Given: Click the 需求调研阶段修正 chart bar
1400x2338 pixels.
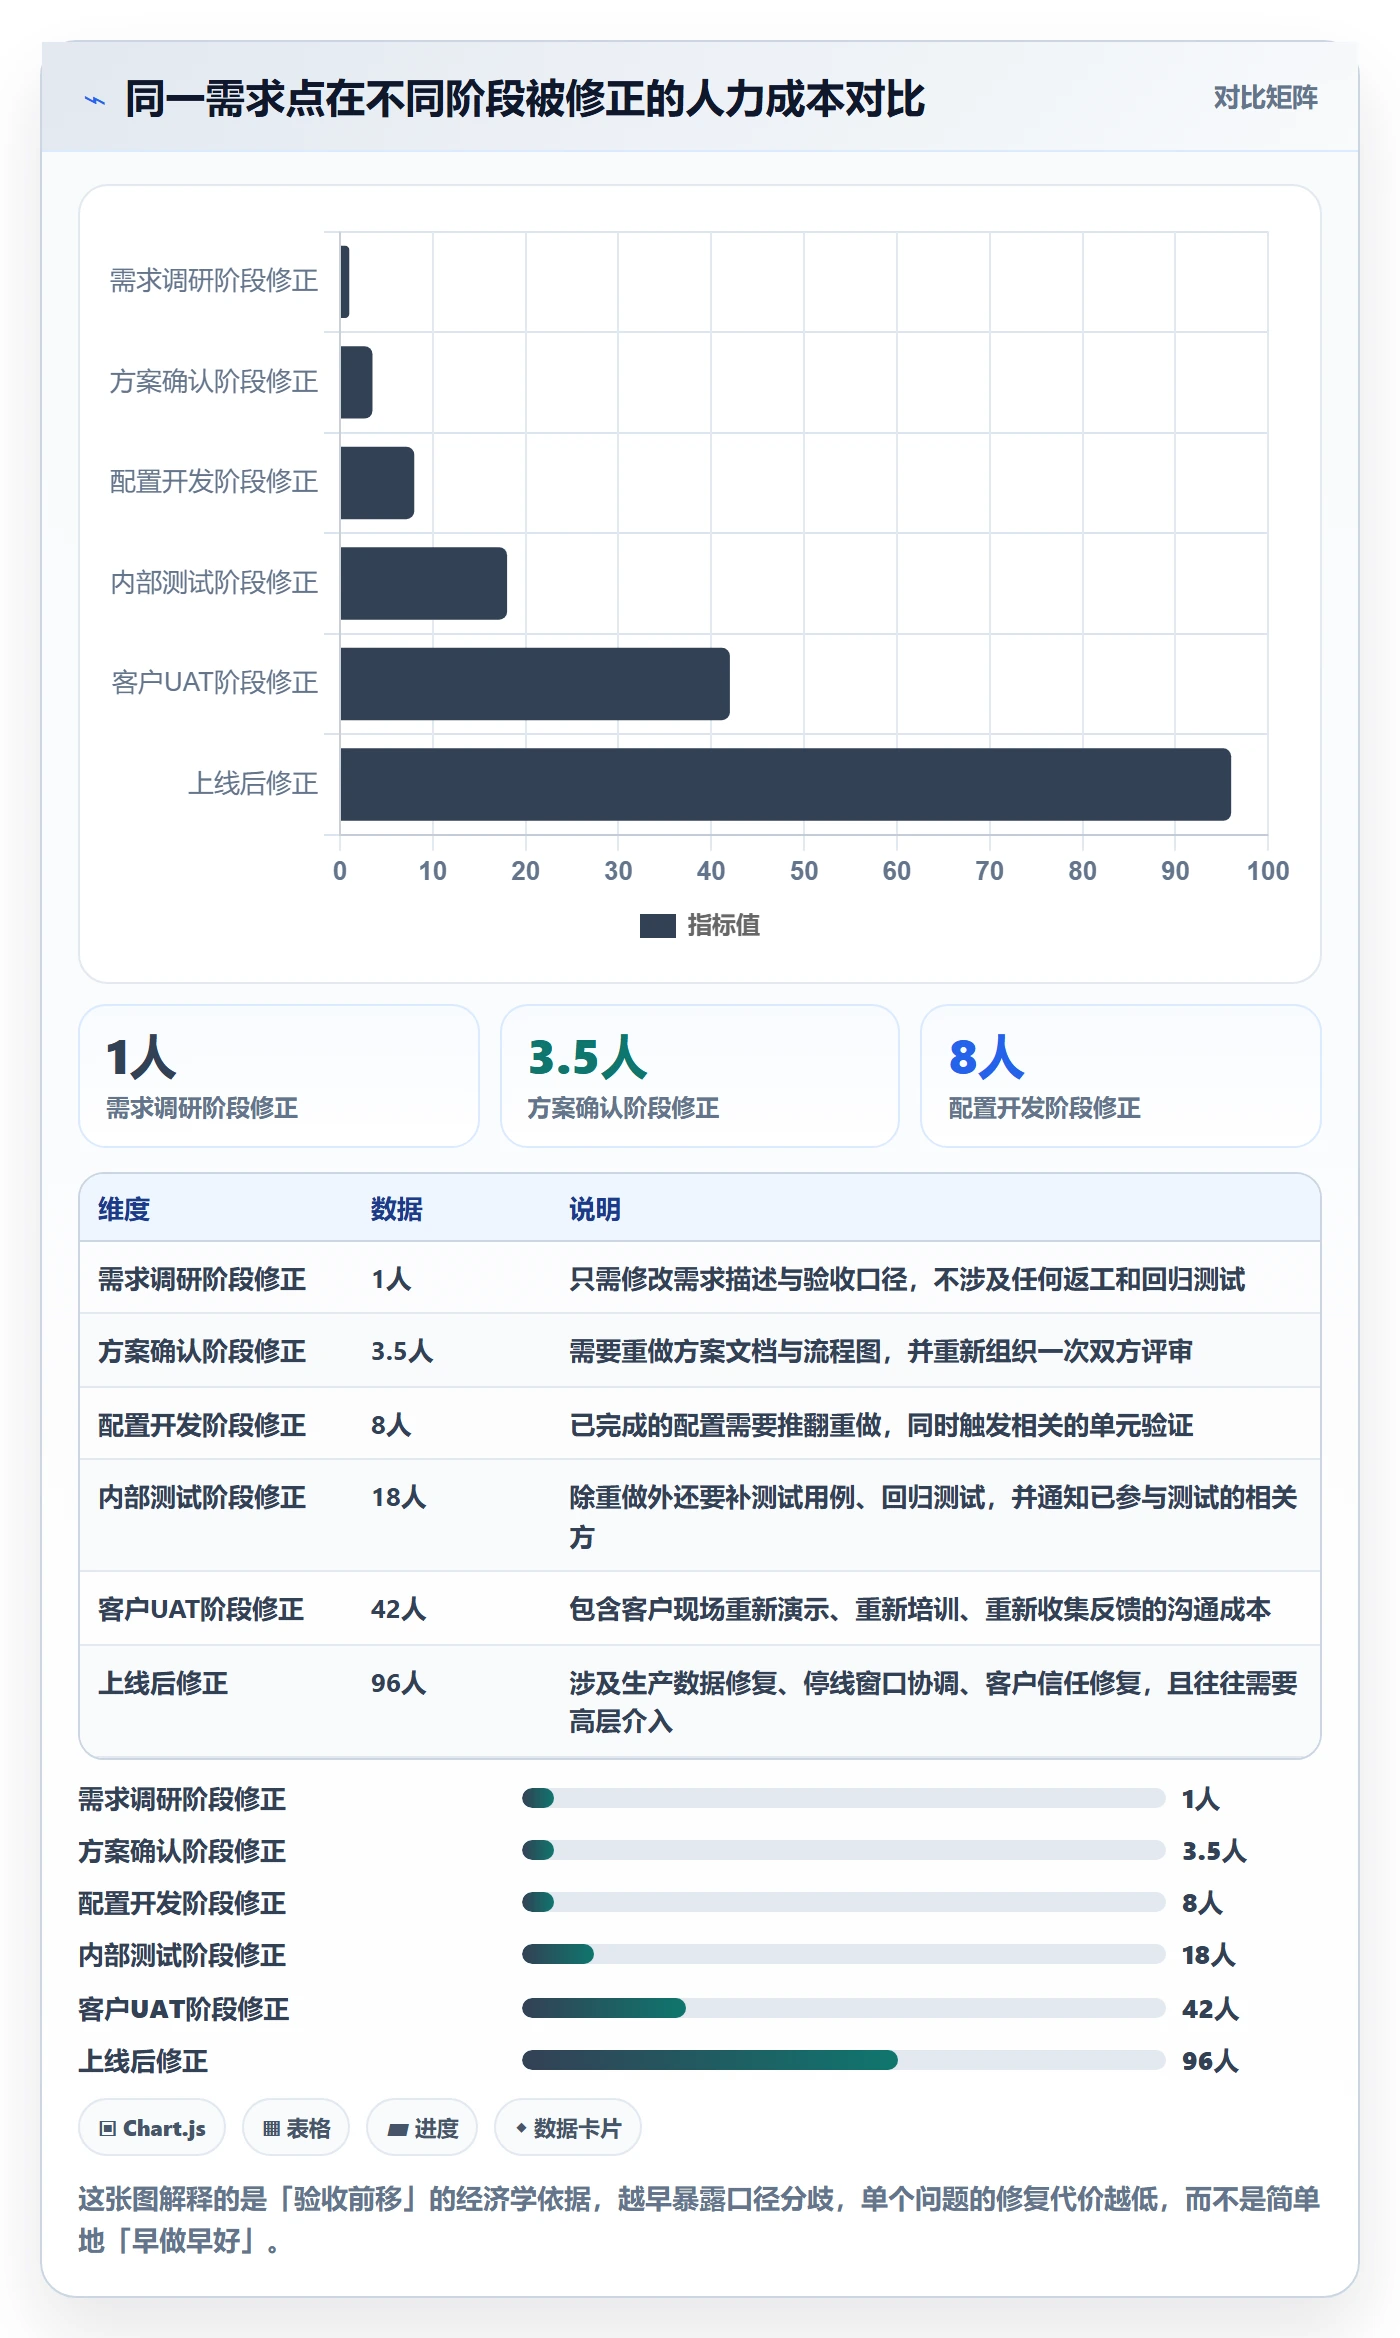Looking at the screenshot, I should click(x=345, y=282).
